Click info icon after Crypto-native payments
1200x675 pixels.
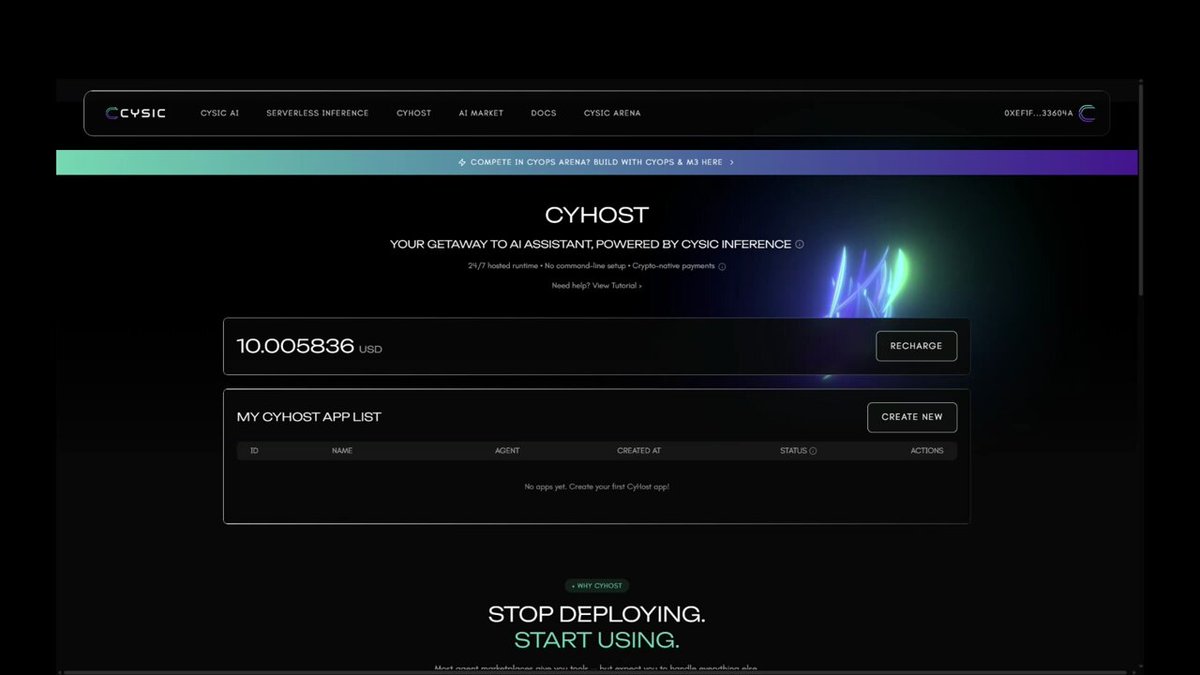[722, 266]
